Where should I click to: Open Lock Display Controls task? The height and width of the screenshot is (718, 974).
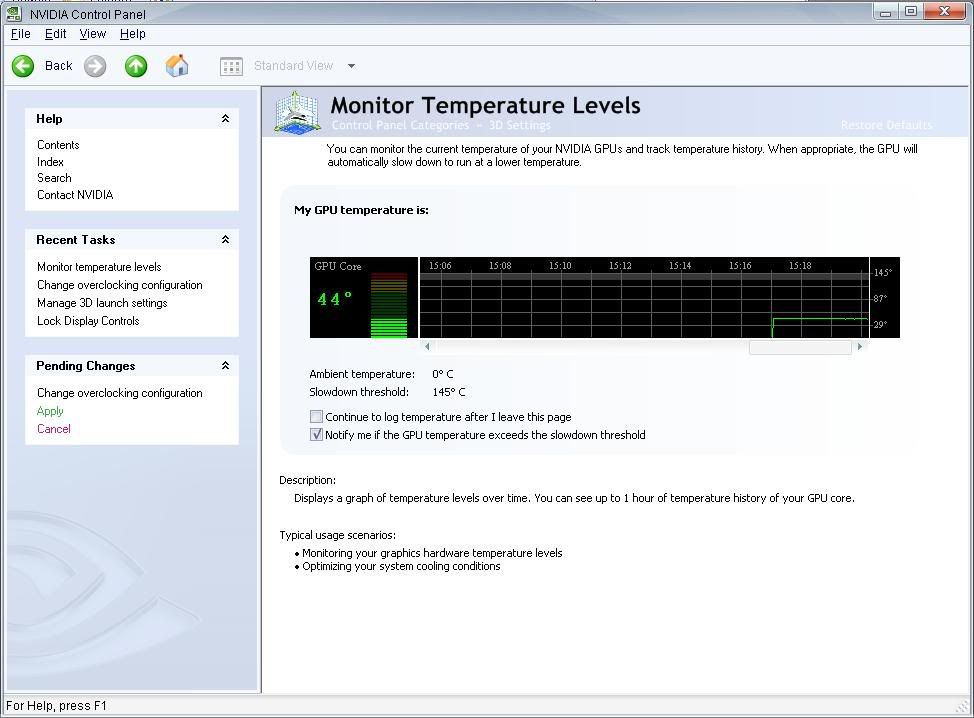pyautogui.click(x=88, y=321)
